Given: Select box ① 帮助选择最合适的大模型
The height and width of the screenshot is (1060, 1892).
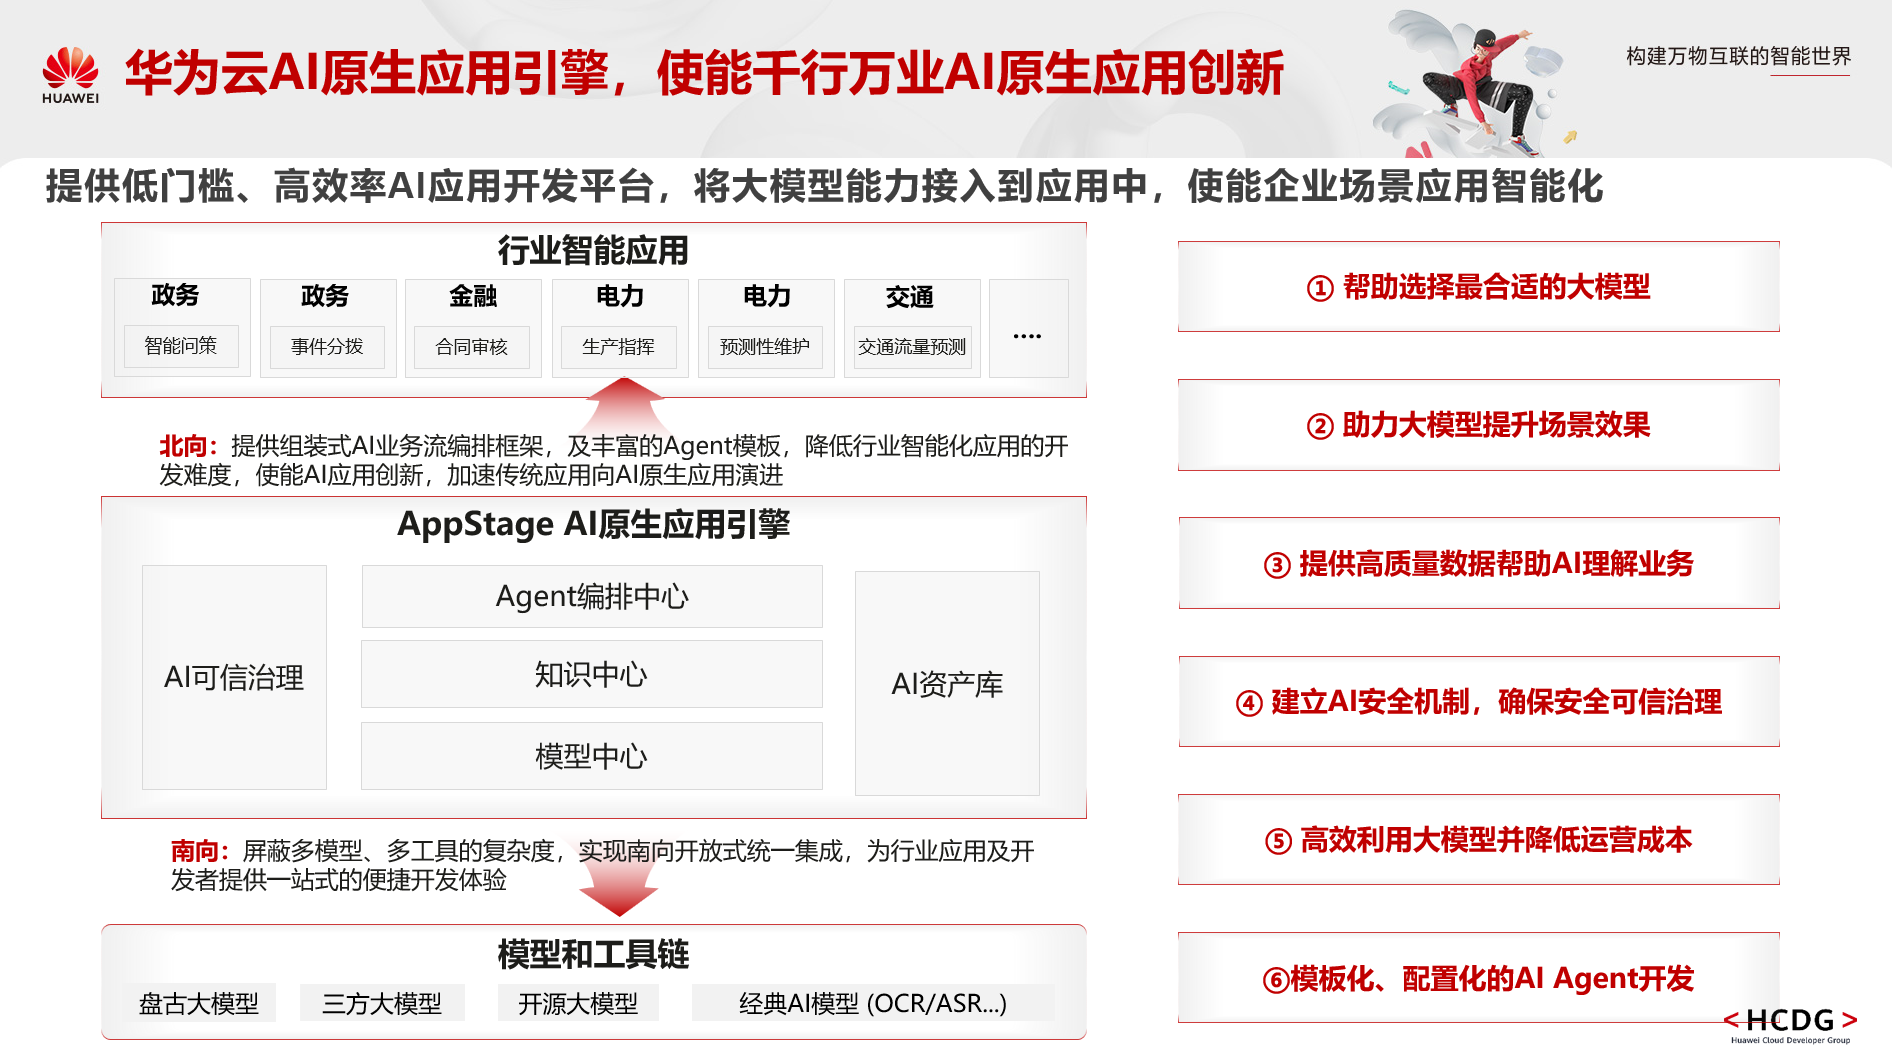Looking at the screenshot, I should (x=1479, y=287).
